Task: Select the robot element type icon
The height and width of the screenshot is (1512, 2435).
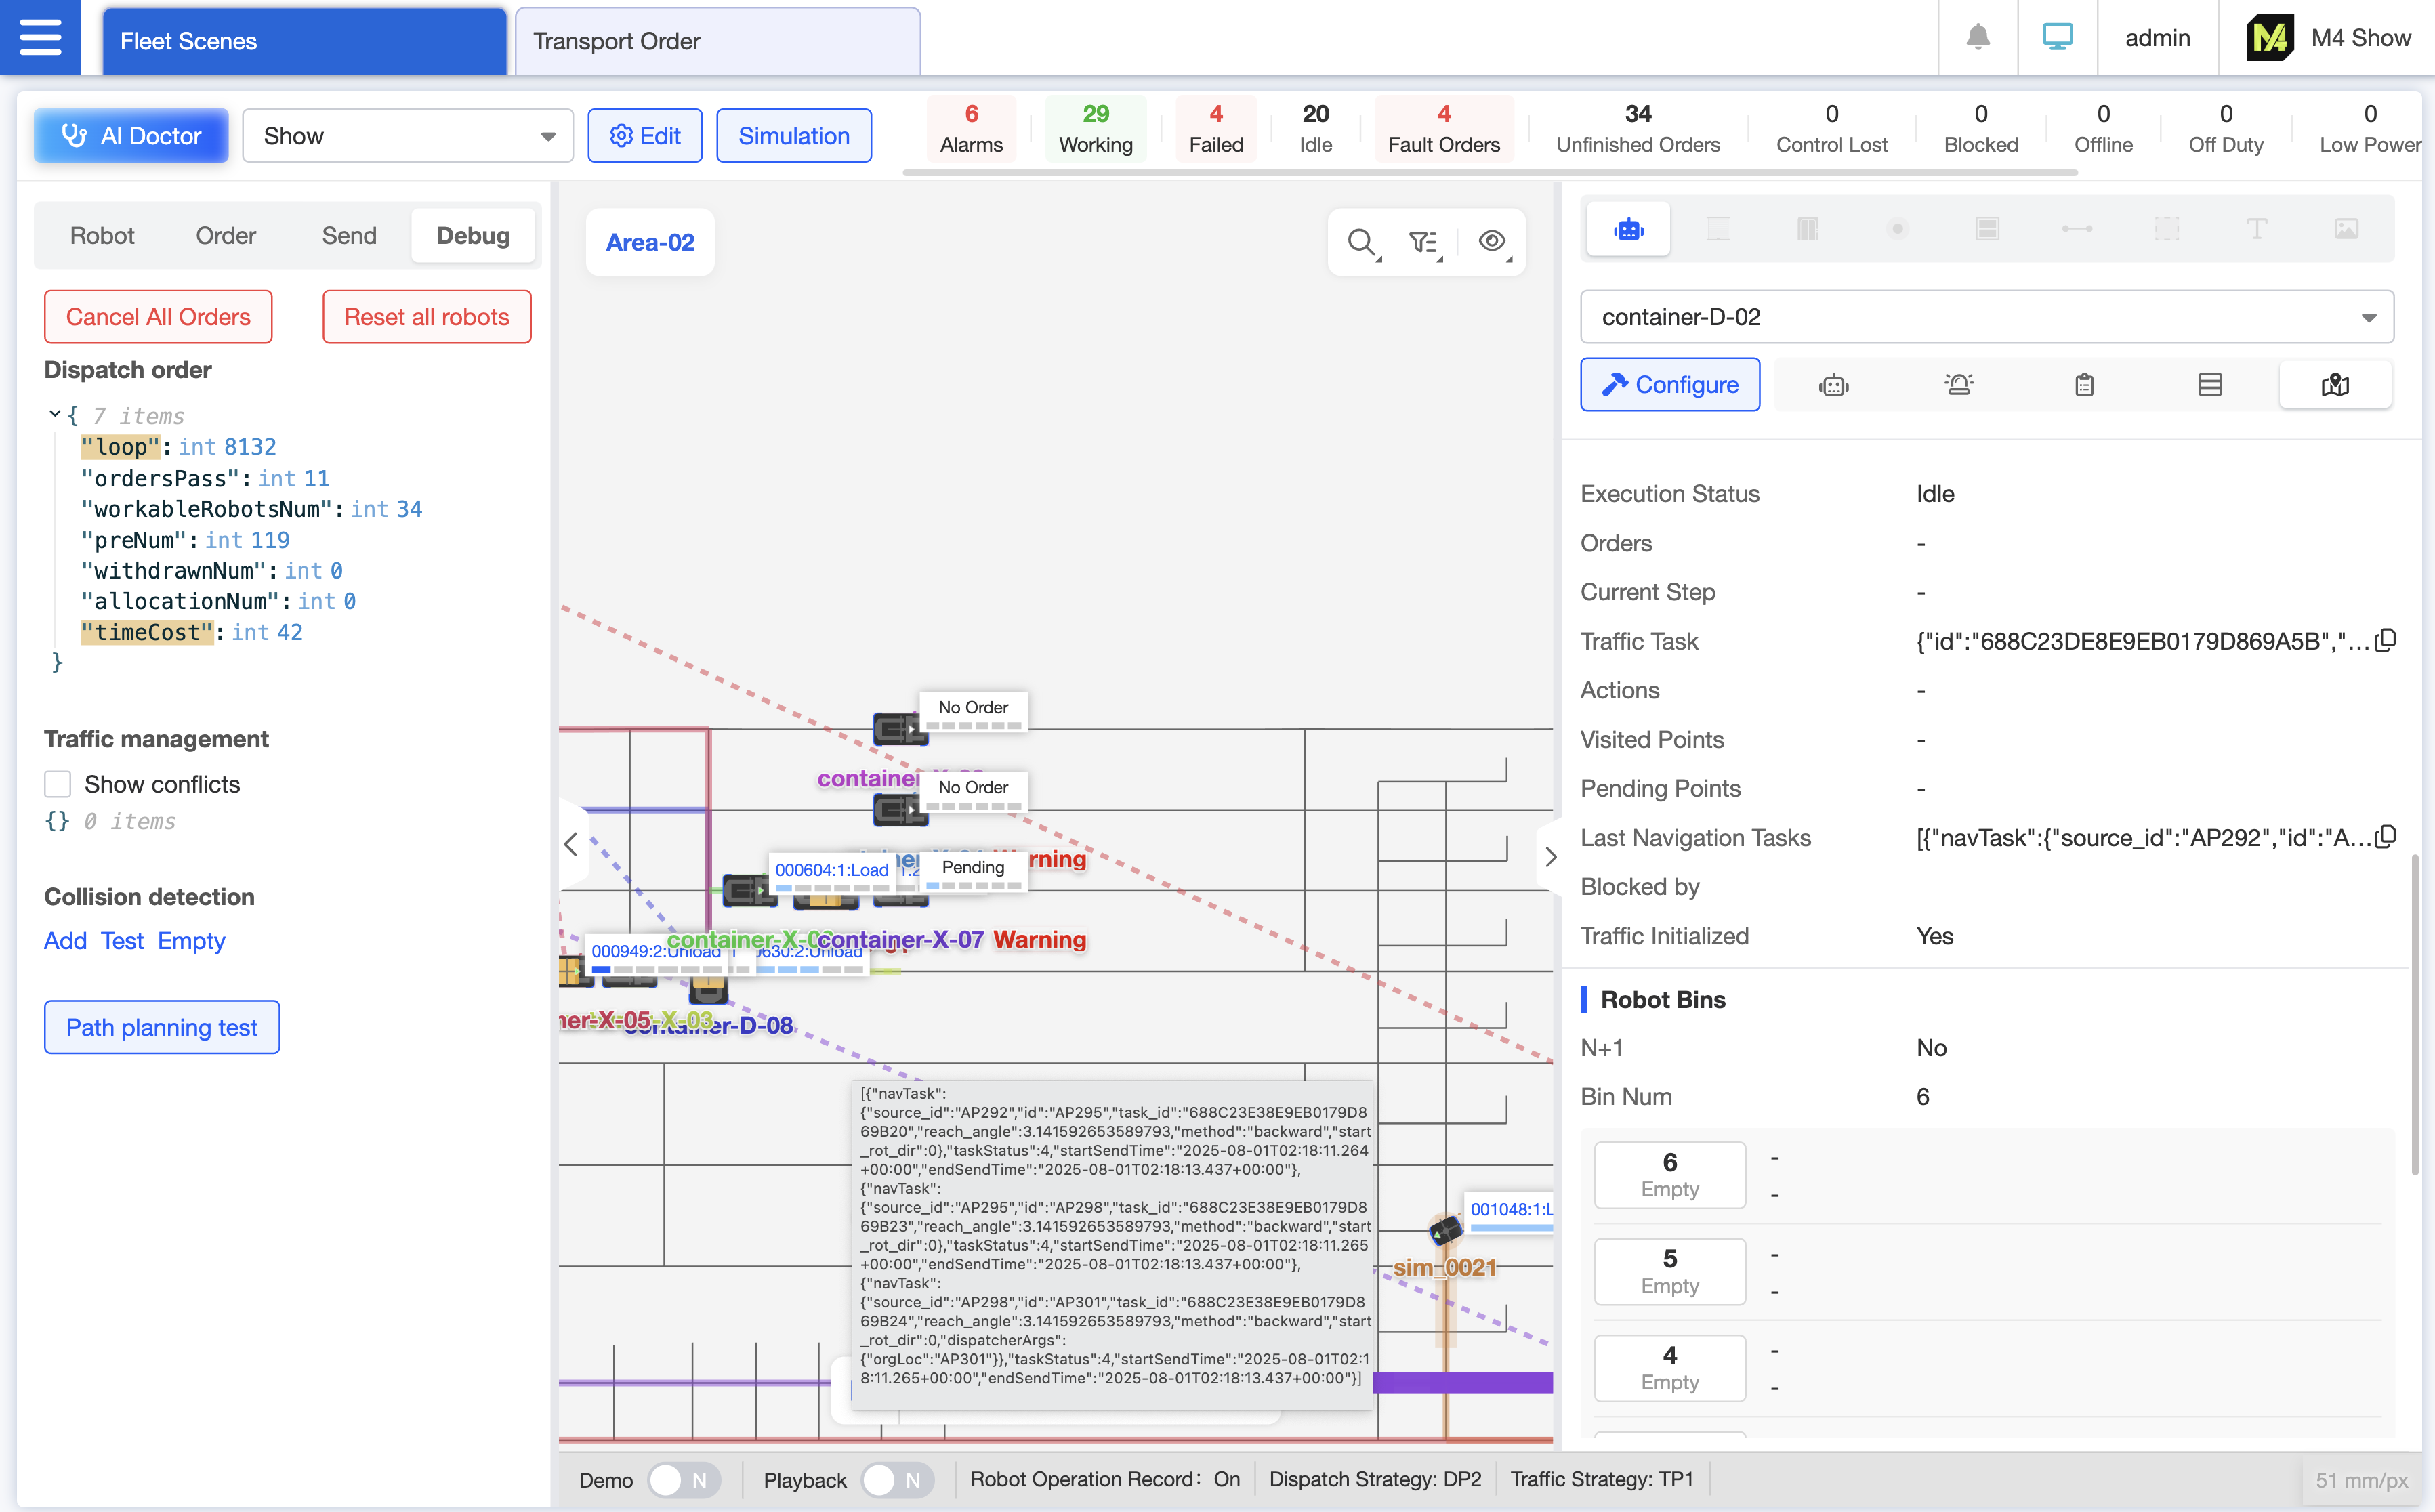Action: [x=1628, y=230]
